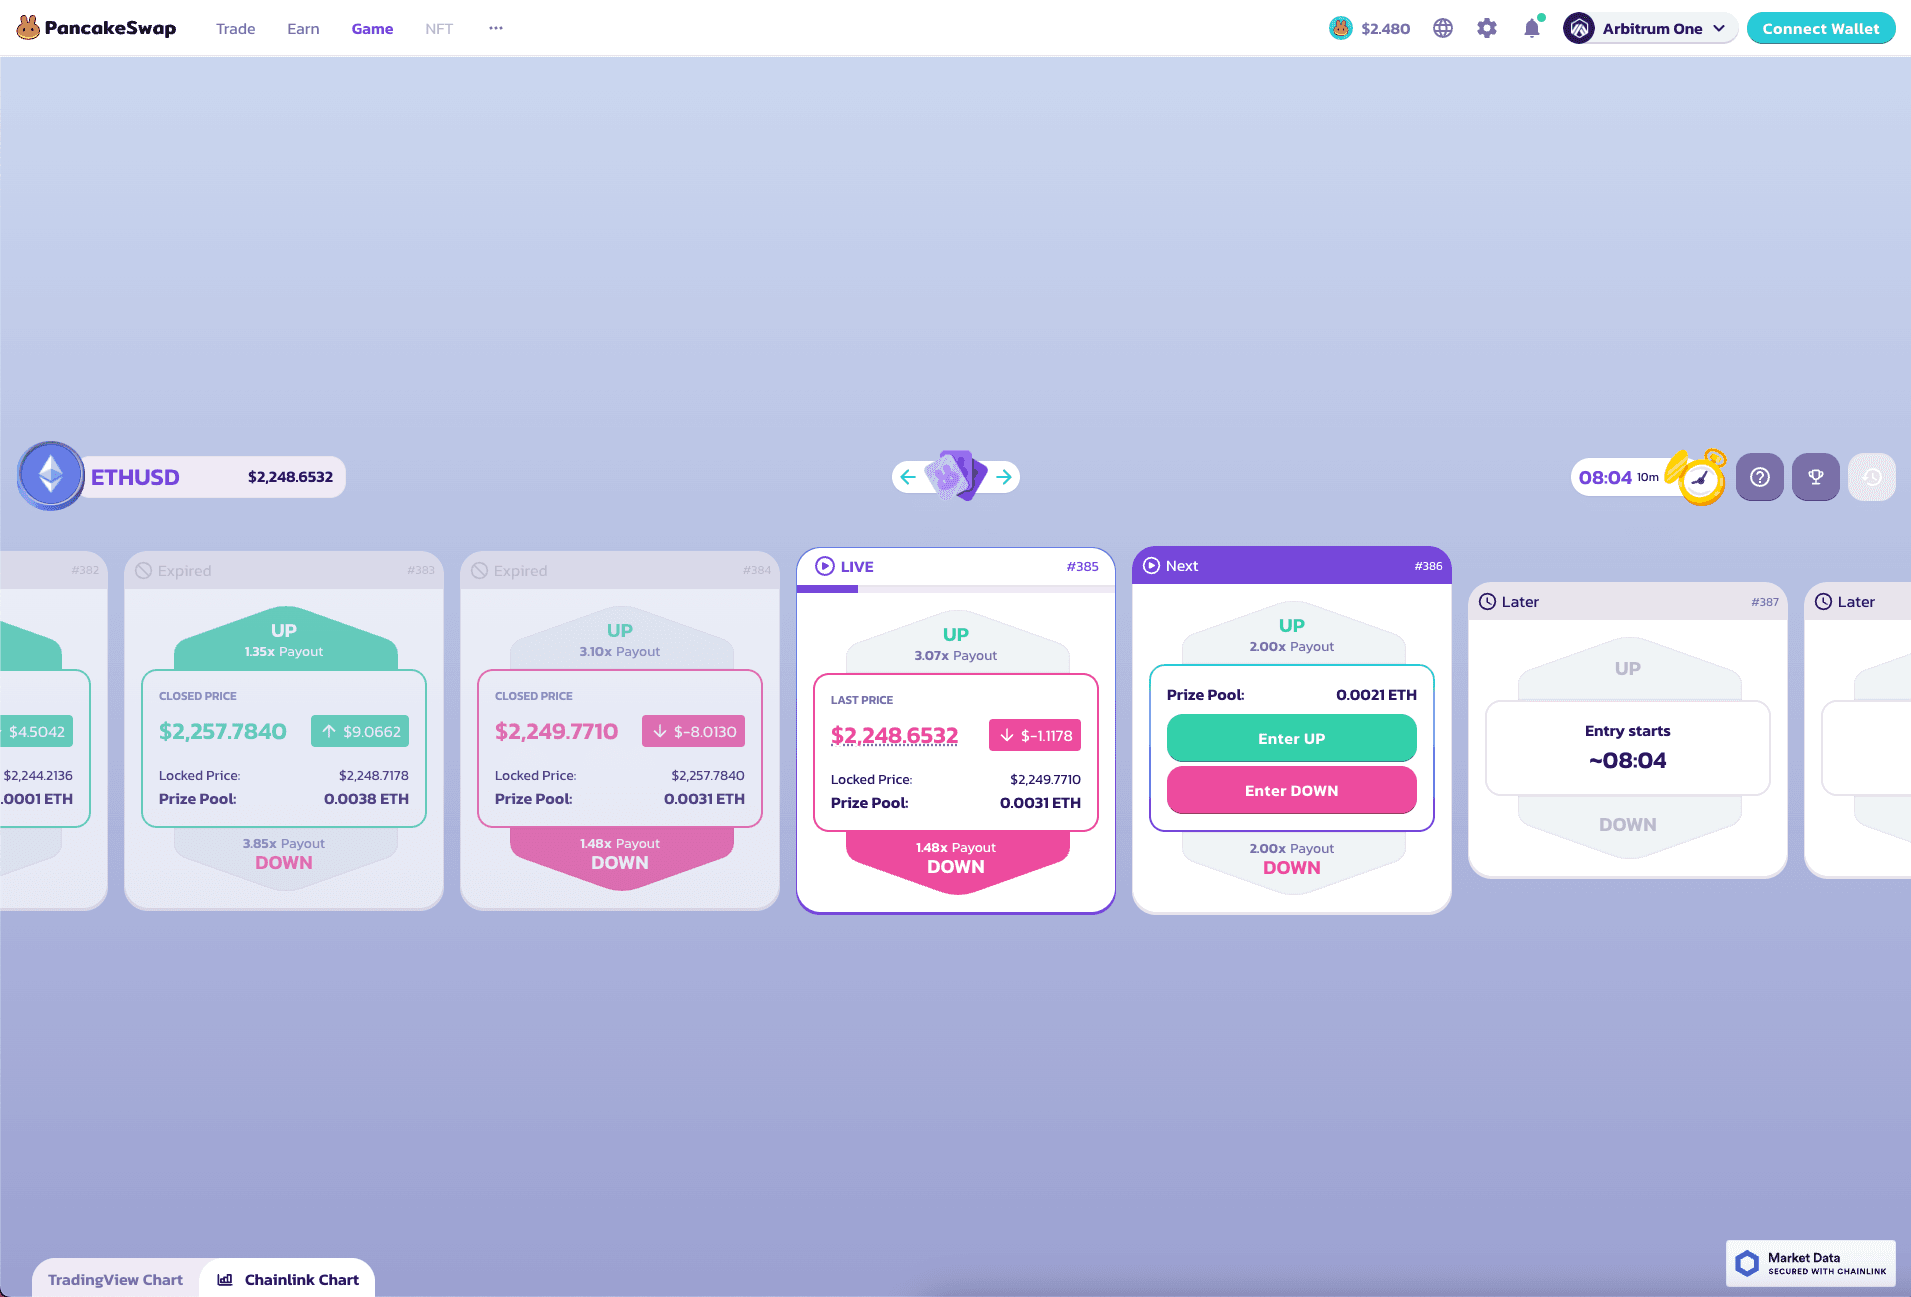Open the settings gear icon
The height and width of the screenshot is (1297, 1911).
click(x=1487, y=28)
